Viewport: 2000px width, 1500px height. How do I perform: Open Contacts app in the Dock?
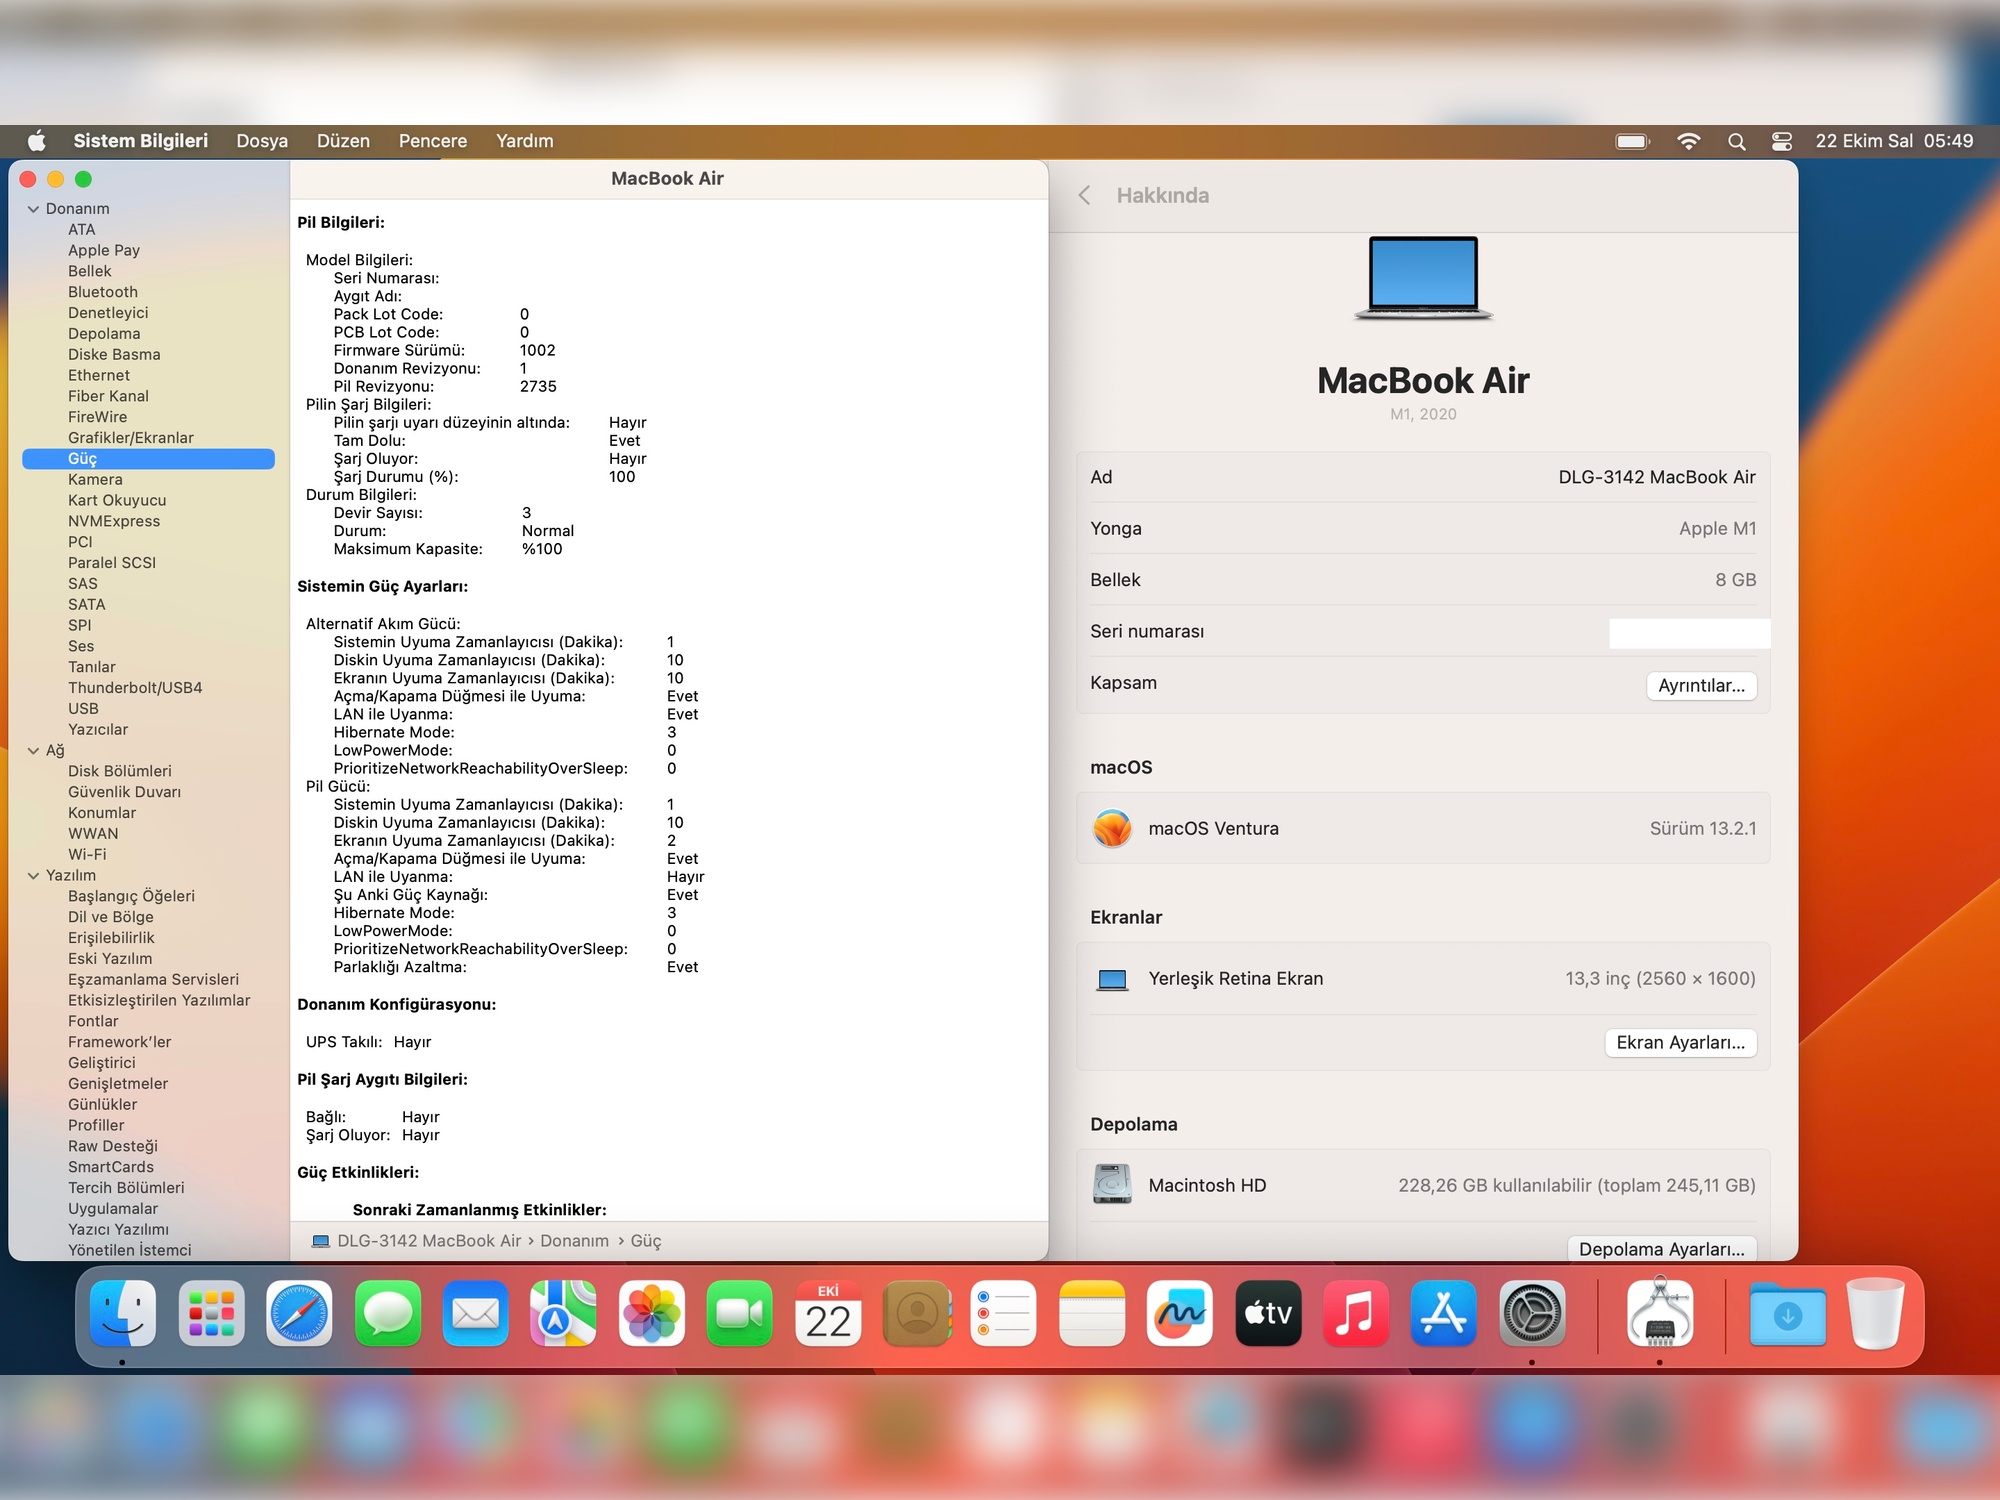[916, 1313]
